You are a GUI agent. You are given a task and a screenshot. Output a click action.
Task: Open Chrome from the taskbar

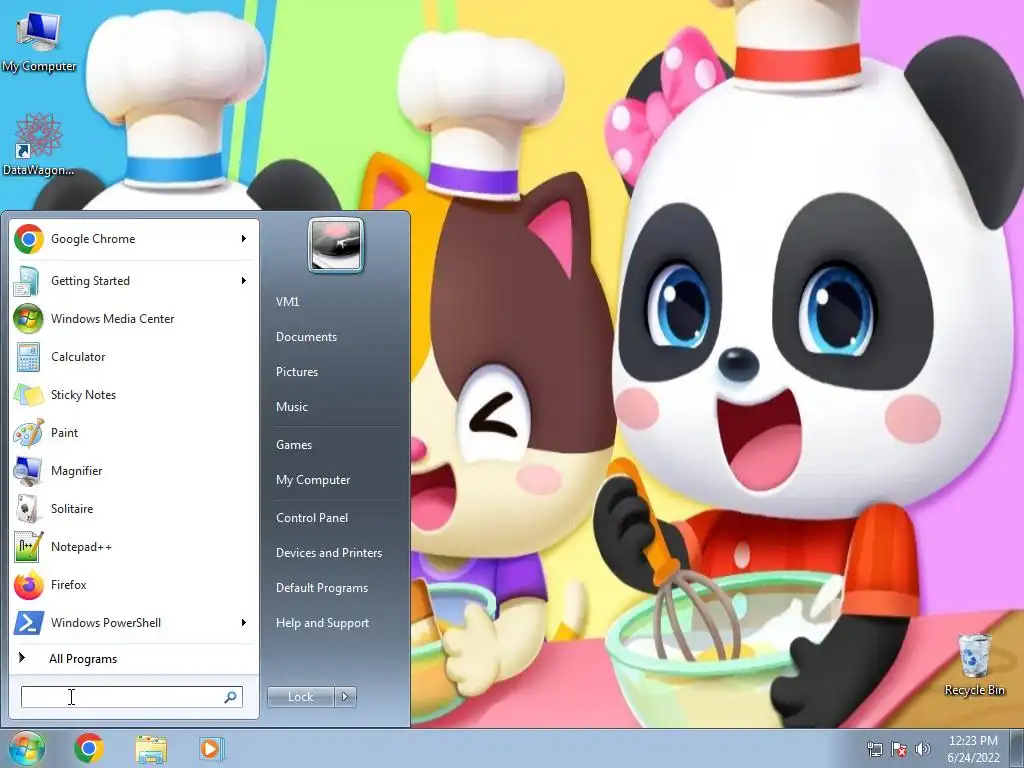[x=89, y=748]
